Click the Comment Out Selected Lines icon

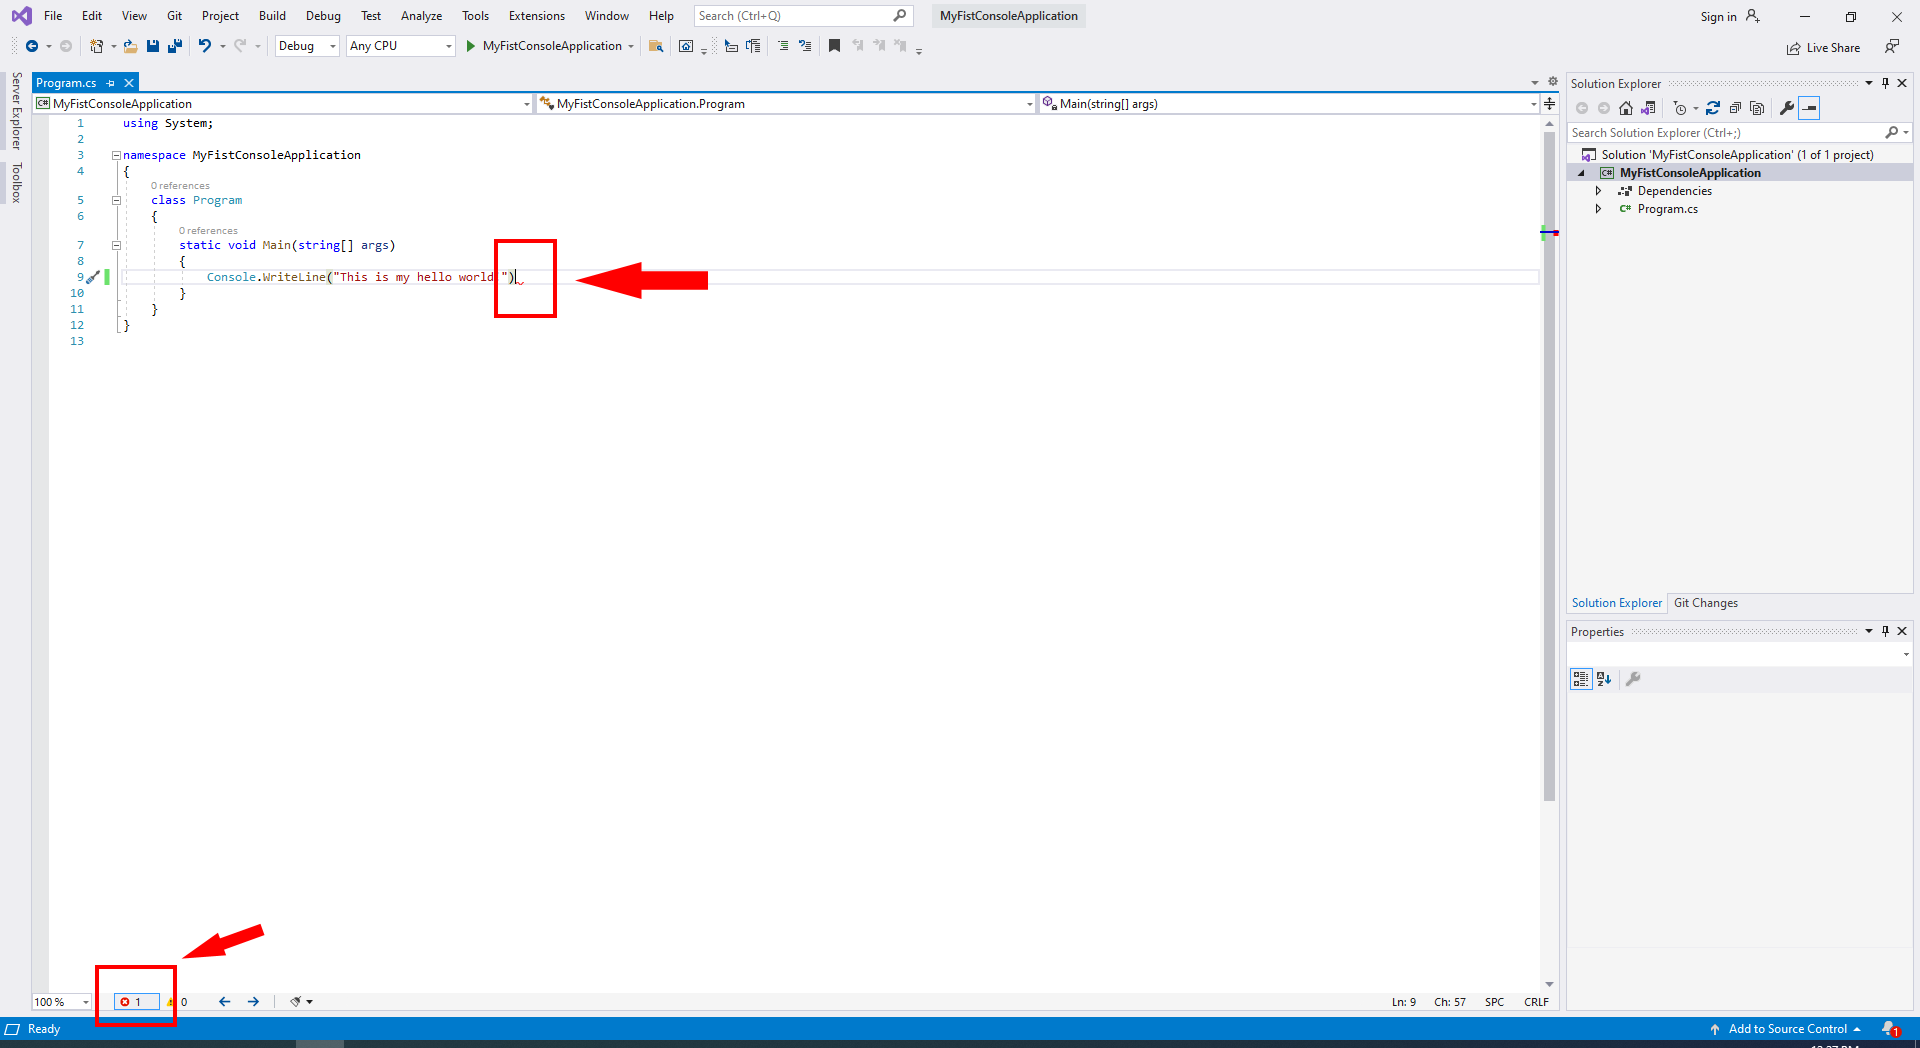point(783,46)
